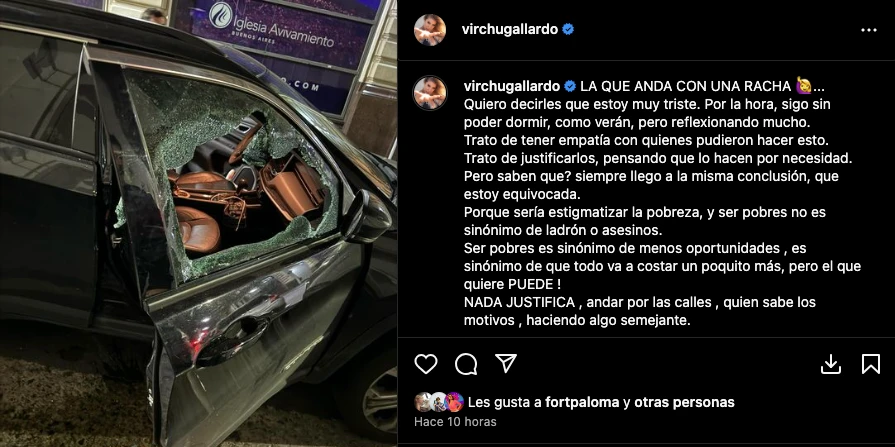Open the avatar beside the caption

(430, 92)
